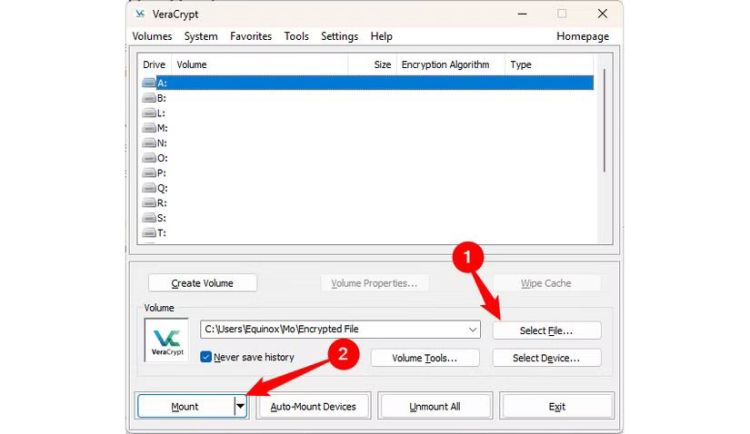Open the Tools menu
Image resolution: width=750 pixels, height=434 pixels.
point(296,36)
